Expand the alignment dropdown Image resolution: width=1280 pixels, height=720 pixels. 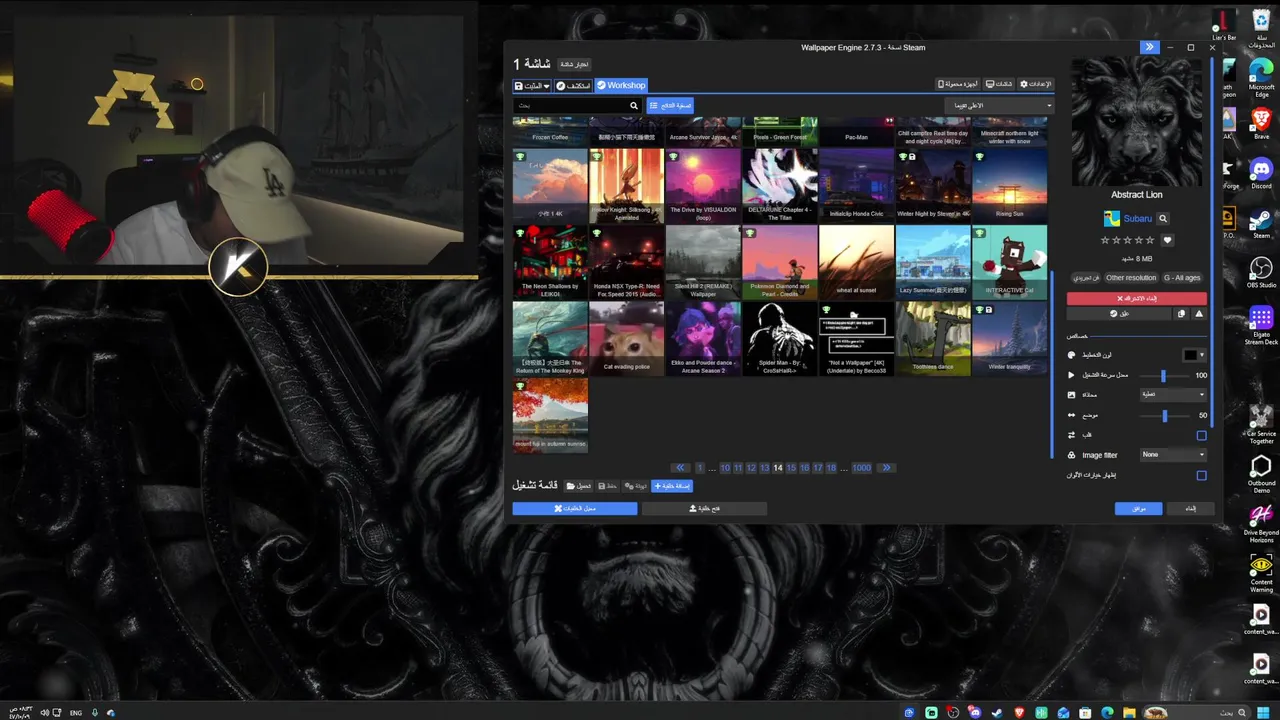pos(1173,394)
